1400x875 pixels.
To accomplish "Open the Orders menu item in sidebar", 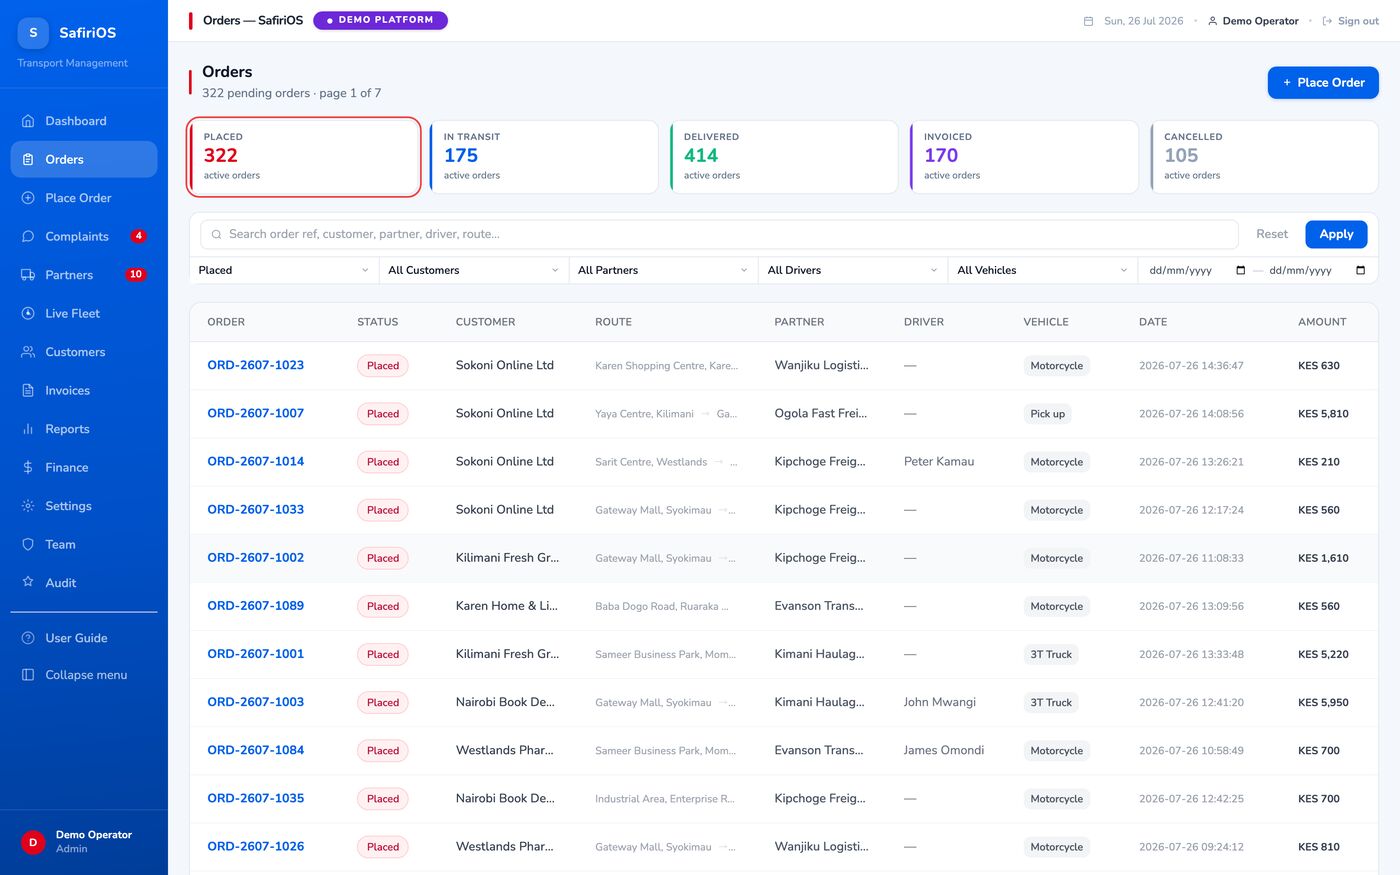I will click(84, 160).
